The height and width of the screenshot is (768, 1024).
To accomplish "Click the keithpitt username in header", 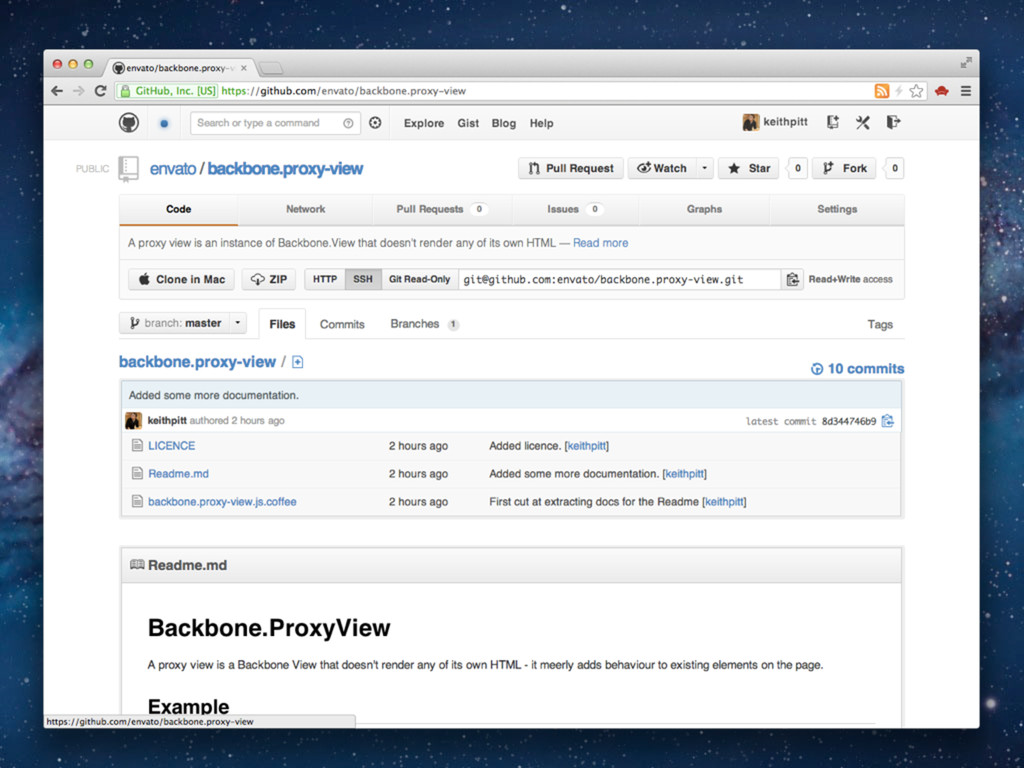I will [x=785, y=122].
